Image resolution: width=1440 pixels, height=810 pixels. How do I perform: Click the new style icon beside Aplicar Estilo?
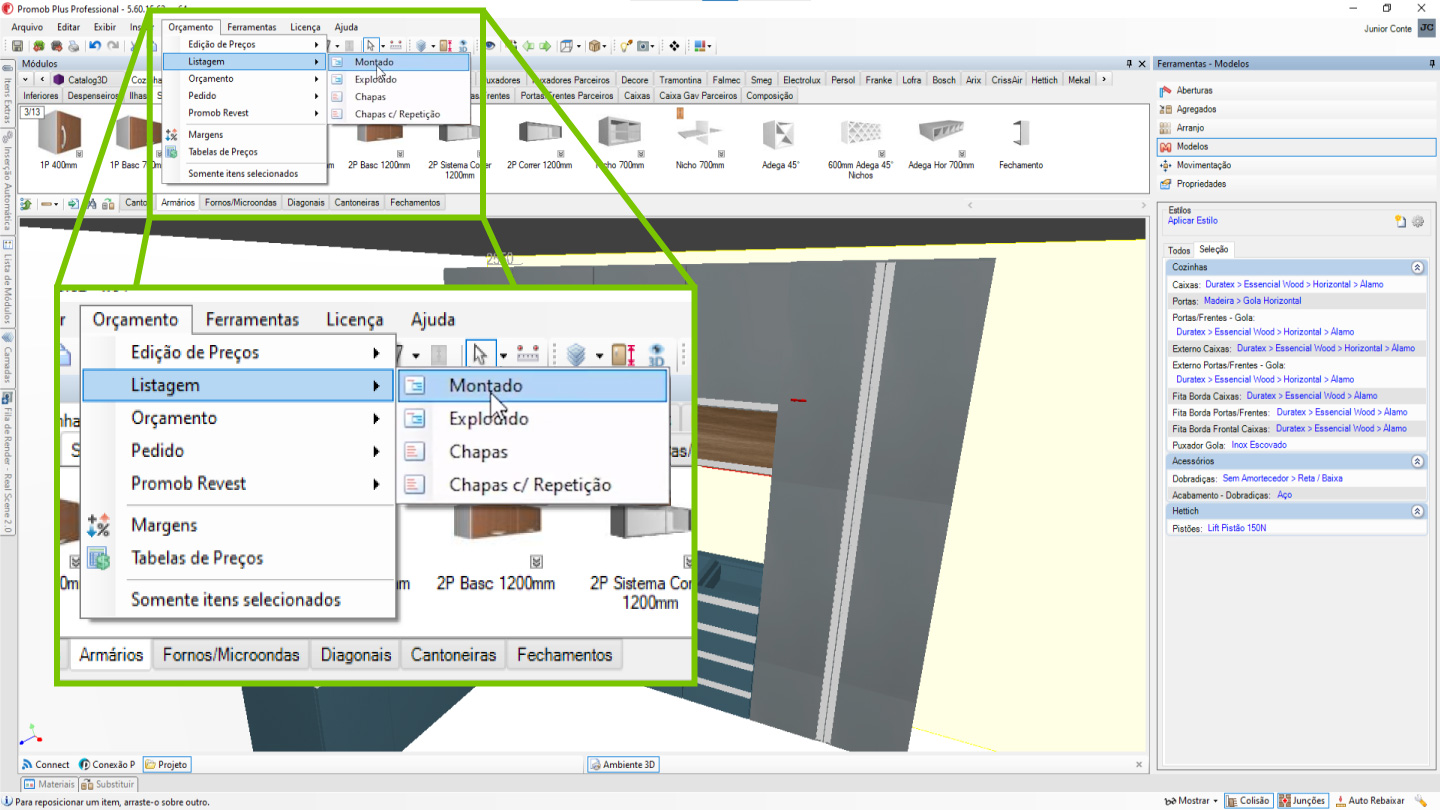pos(1401,222)
